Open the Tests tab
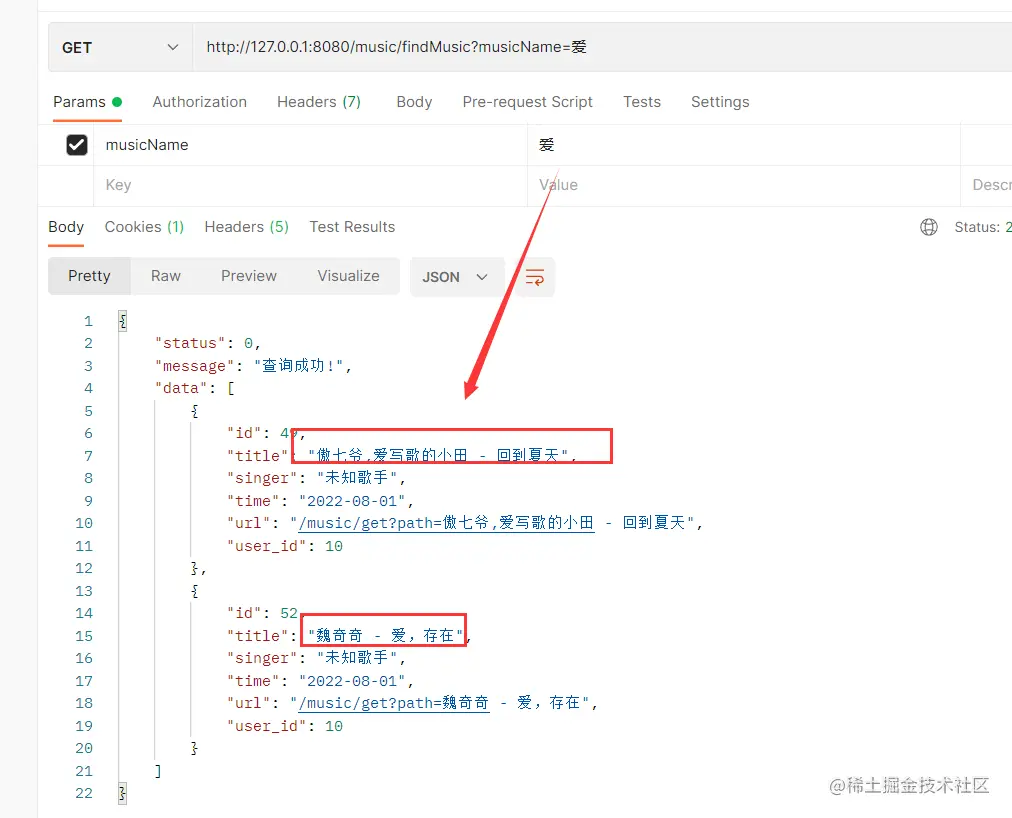The width and height of the screenshot is (1012, 818). click(642, 102)
